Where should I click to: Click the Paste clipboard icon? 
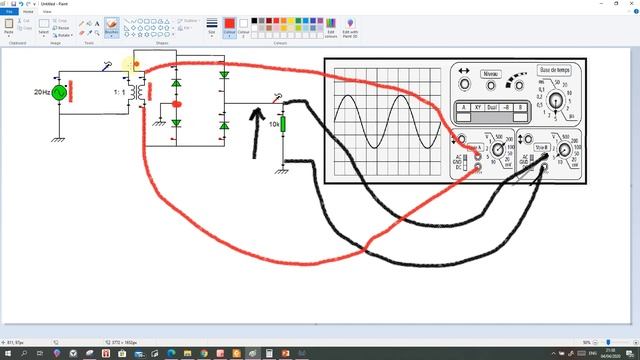click(x=9, y=24)
